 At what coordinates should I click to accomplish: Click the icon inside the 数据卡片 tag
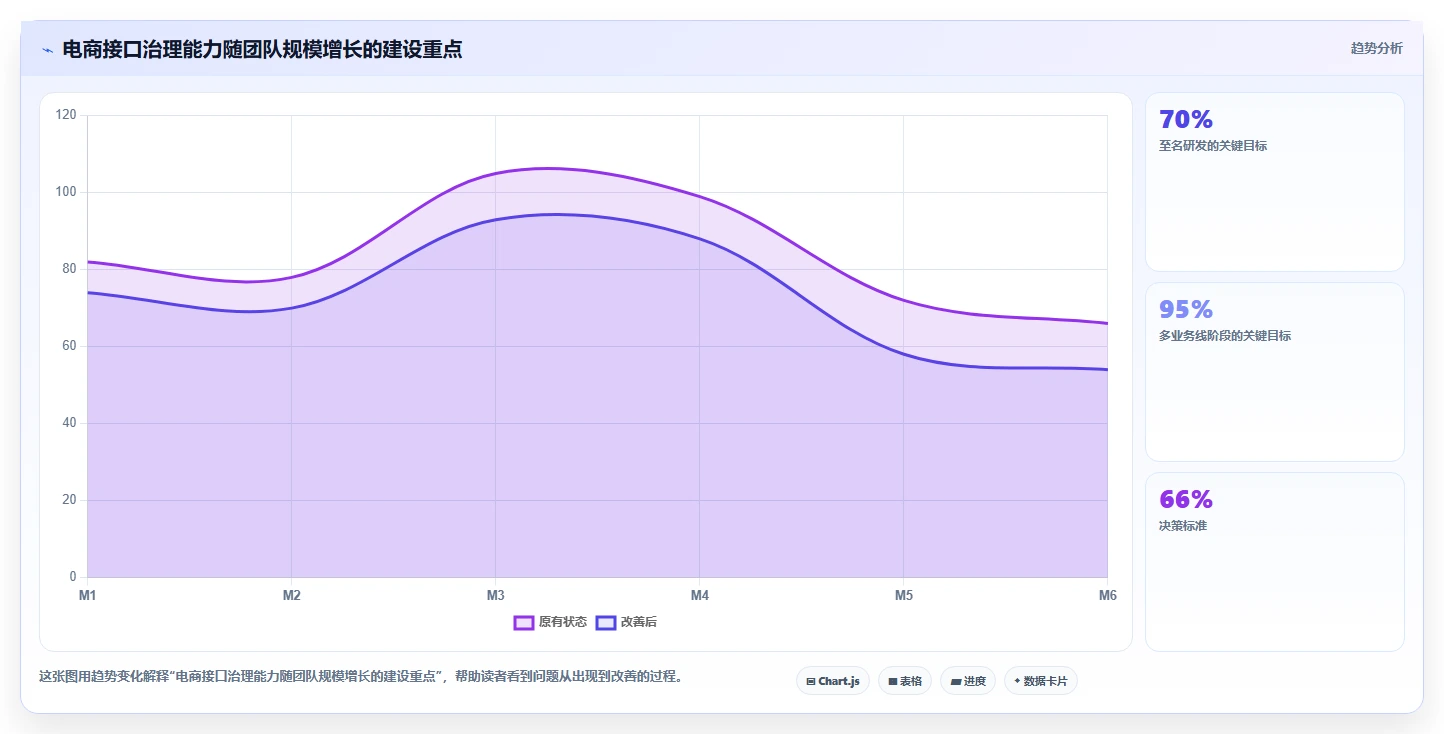coord(1017,681)
